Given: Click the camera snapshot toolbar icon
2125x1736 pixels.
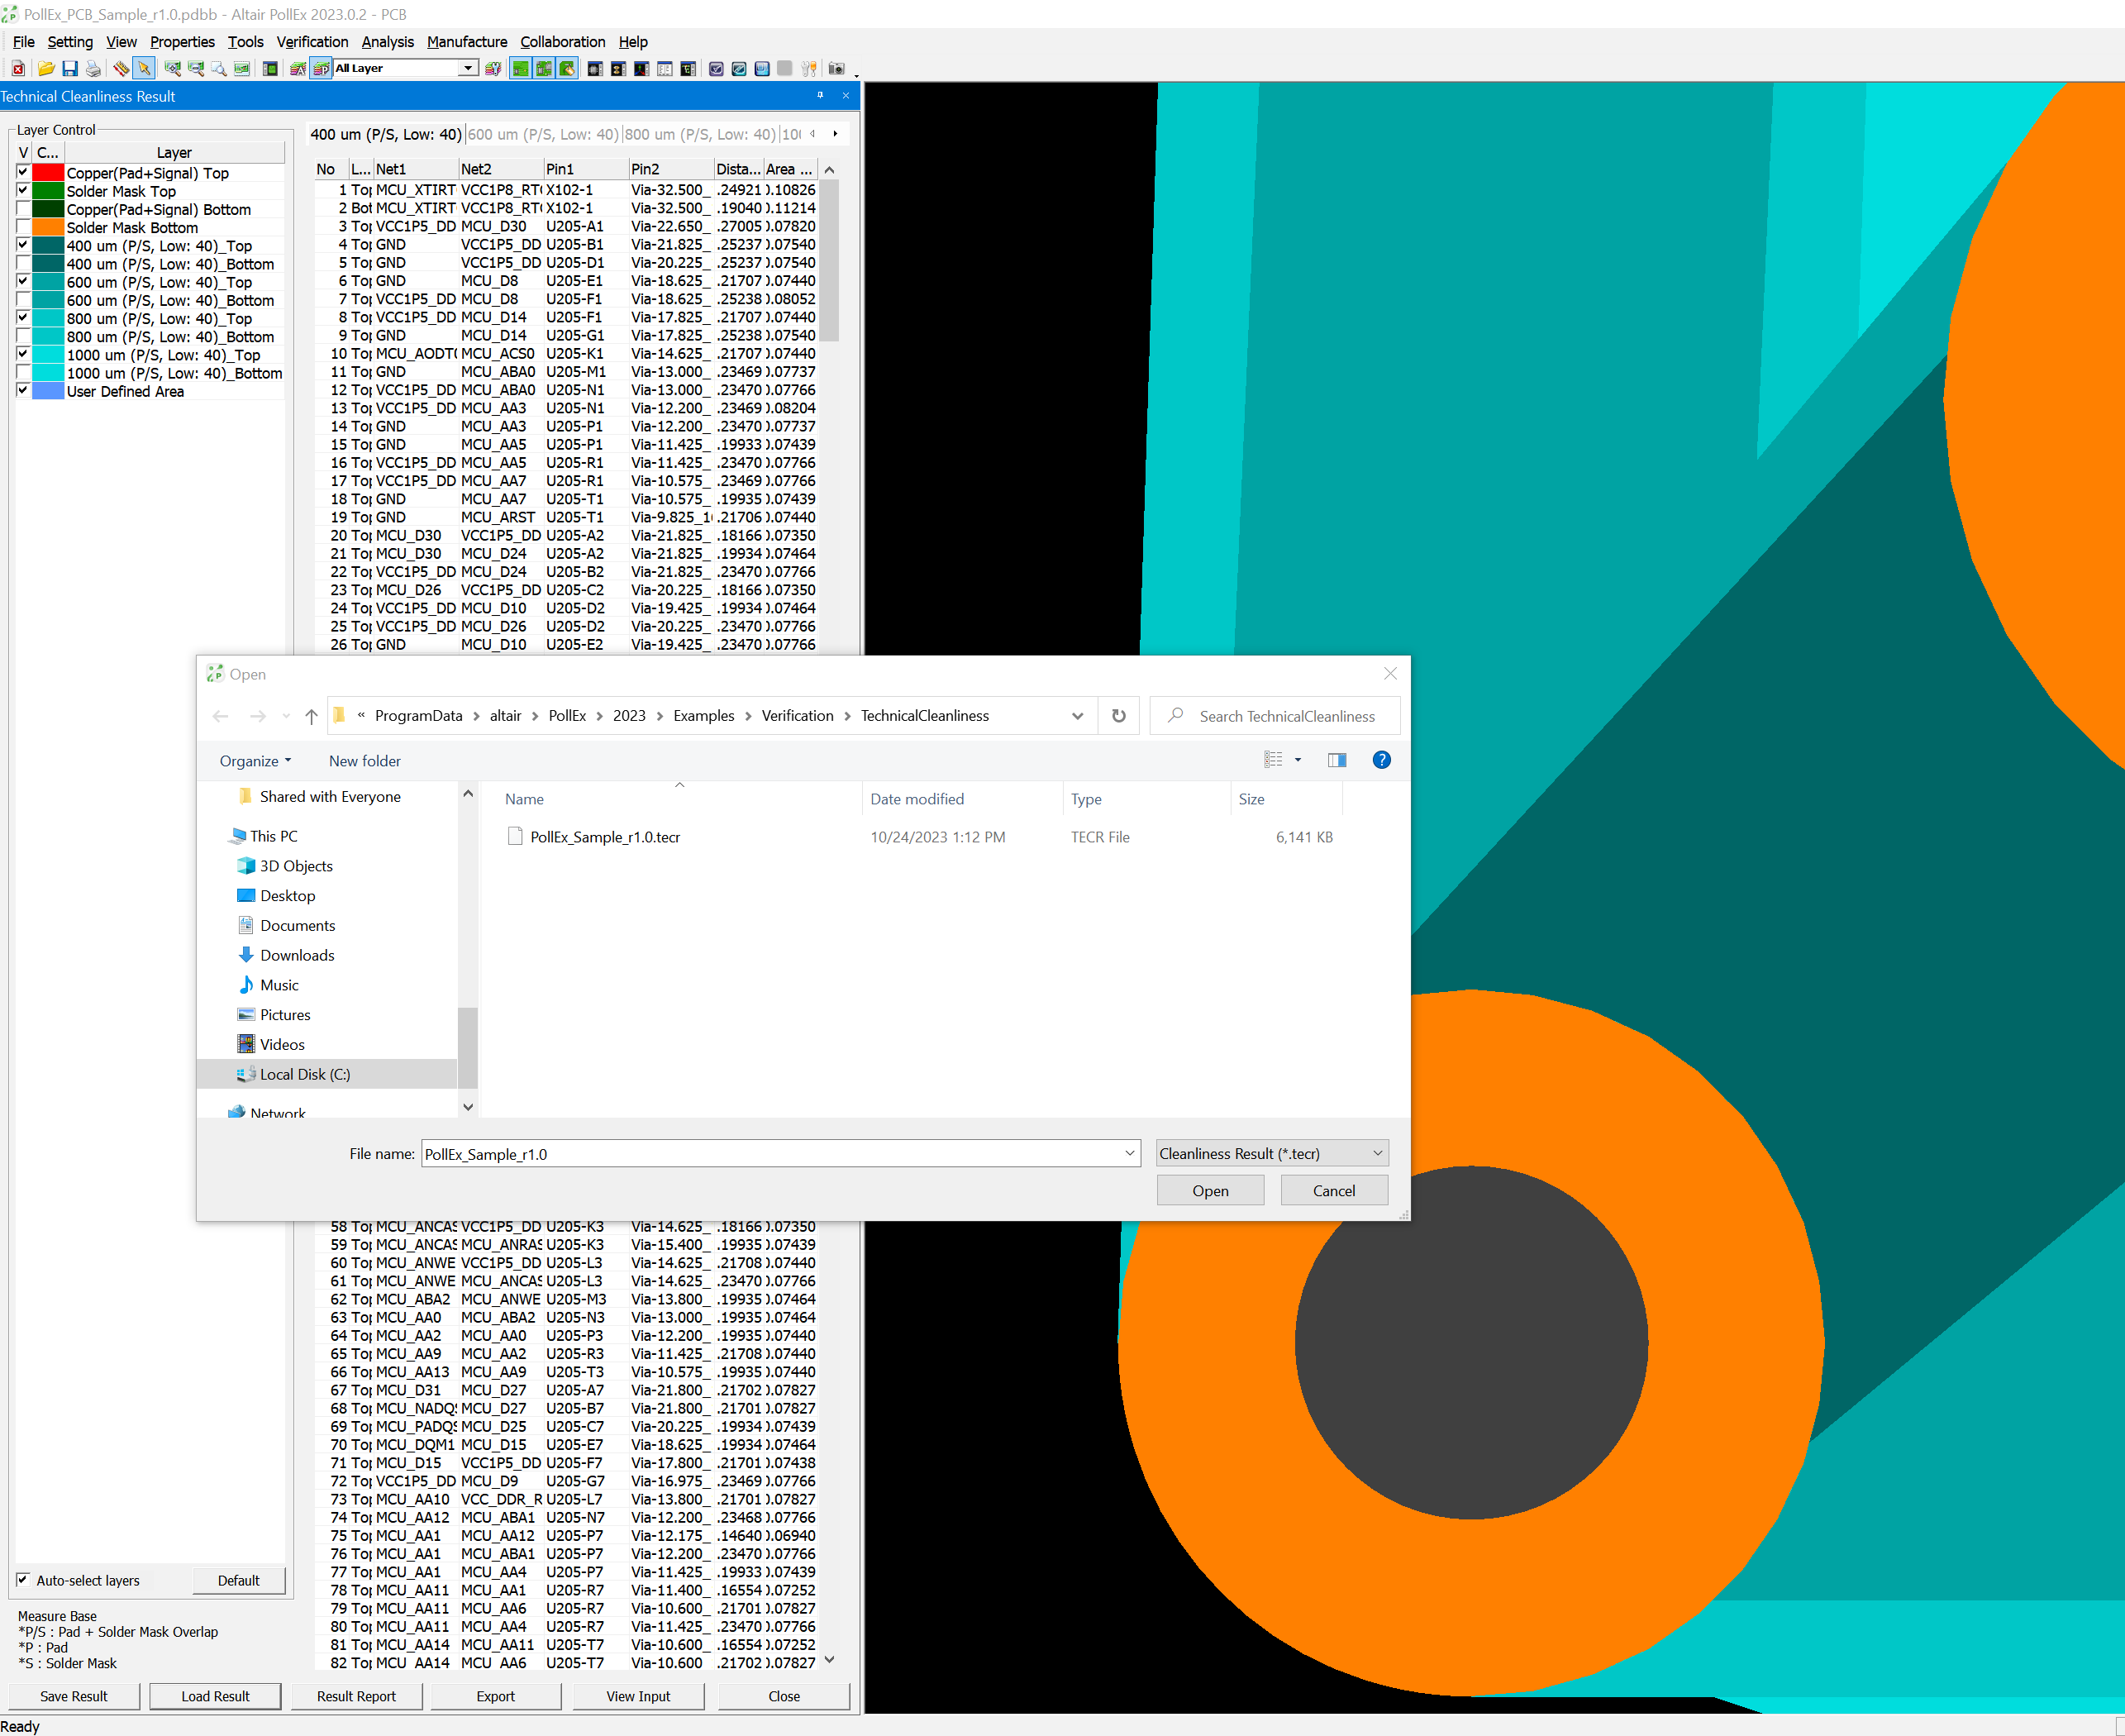Looking at the screenshot, I should [x=836, y=69].
